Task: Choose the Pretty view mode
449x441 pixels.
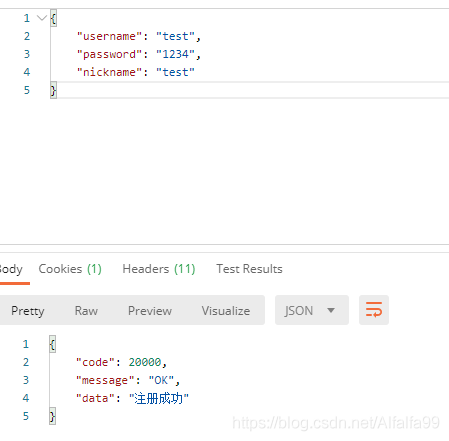Action: coord(28,311)
